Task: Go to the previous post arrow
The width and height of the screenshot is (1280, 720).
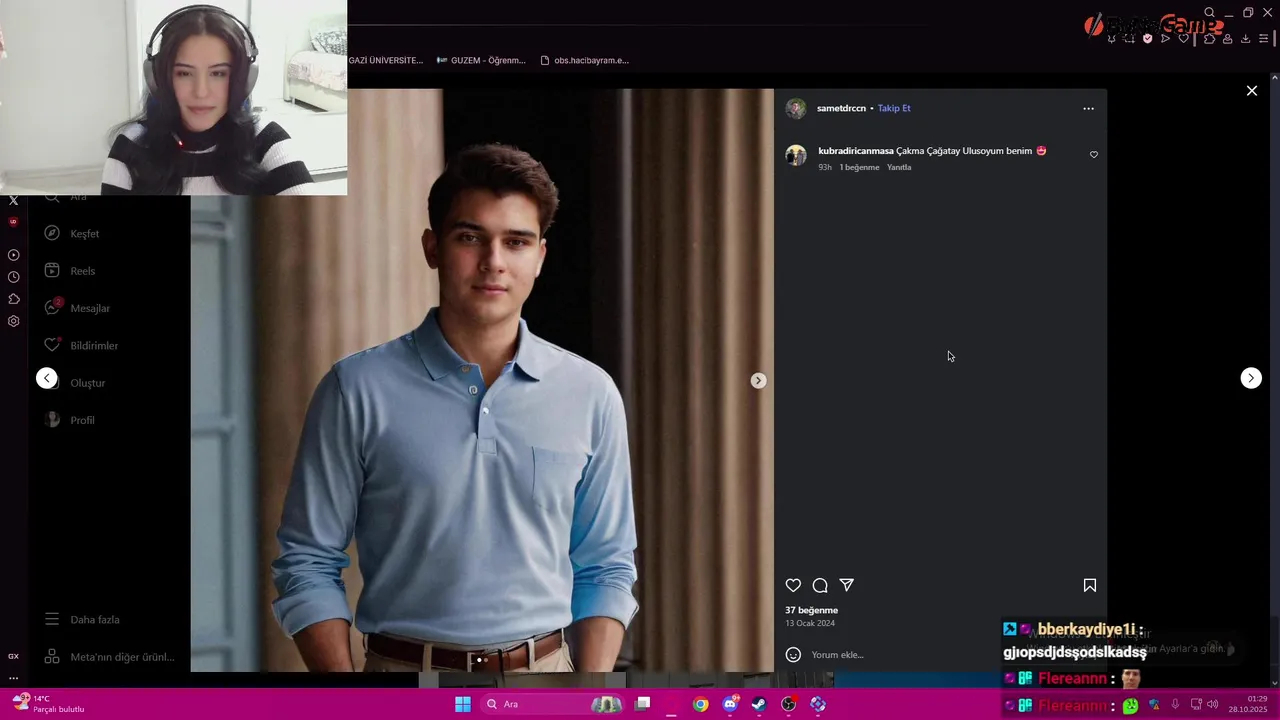Action: tap(47, 378)
